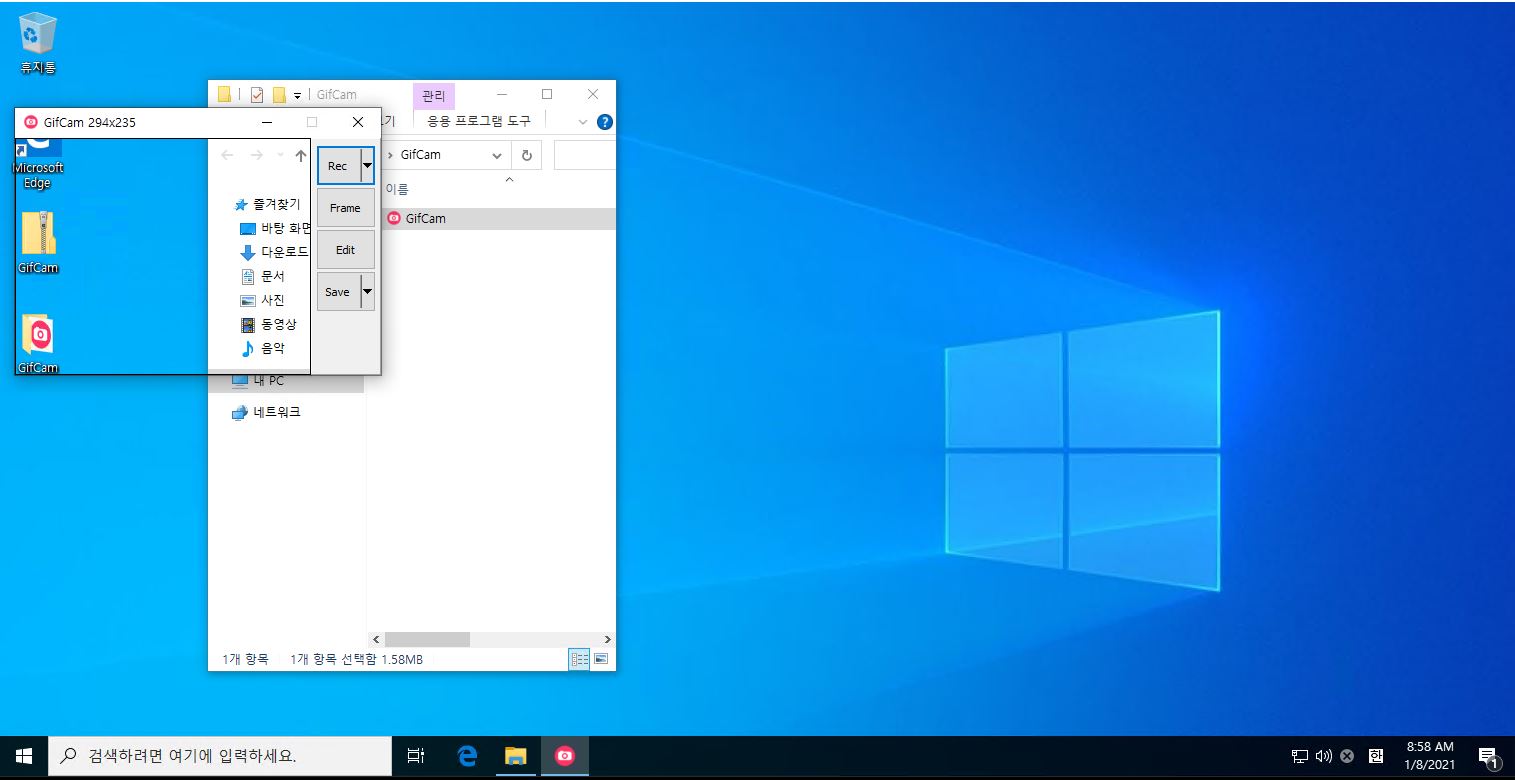Click the Frame button in GifCam
The height and width of the screenshot is (780, 1515).
point(345,208)
